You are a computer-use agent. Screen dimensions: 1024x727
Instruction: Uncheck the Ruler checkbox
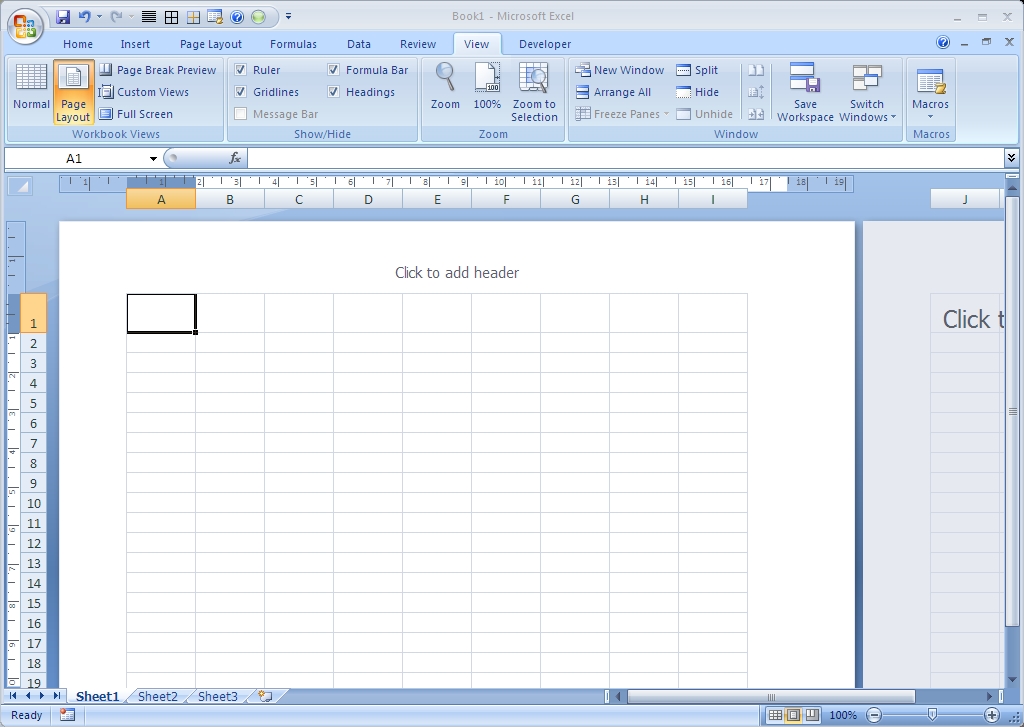coord(240,70)
